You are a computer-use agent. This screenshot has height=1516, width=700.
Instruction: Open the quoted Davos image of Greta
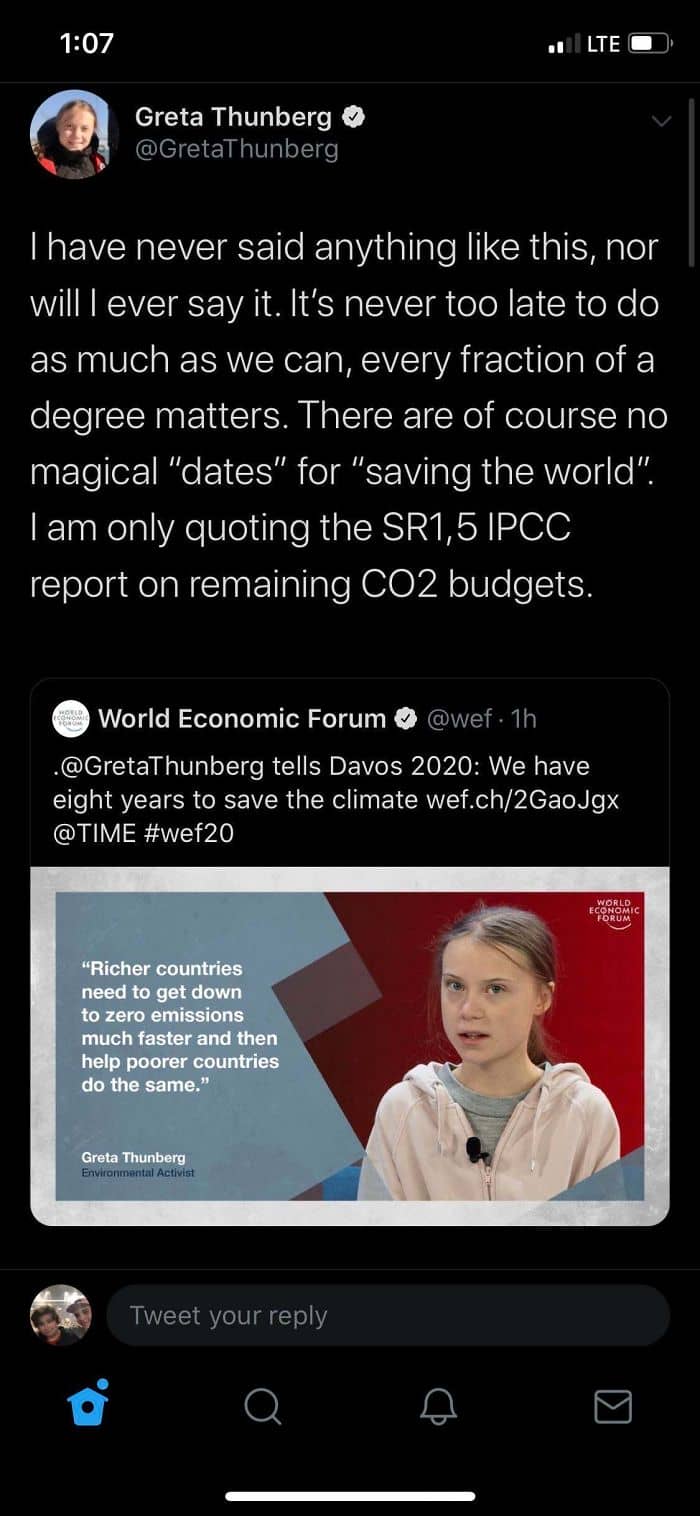[x=350, y=1045]
